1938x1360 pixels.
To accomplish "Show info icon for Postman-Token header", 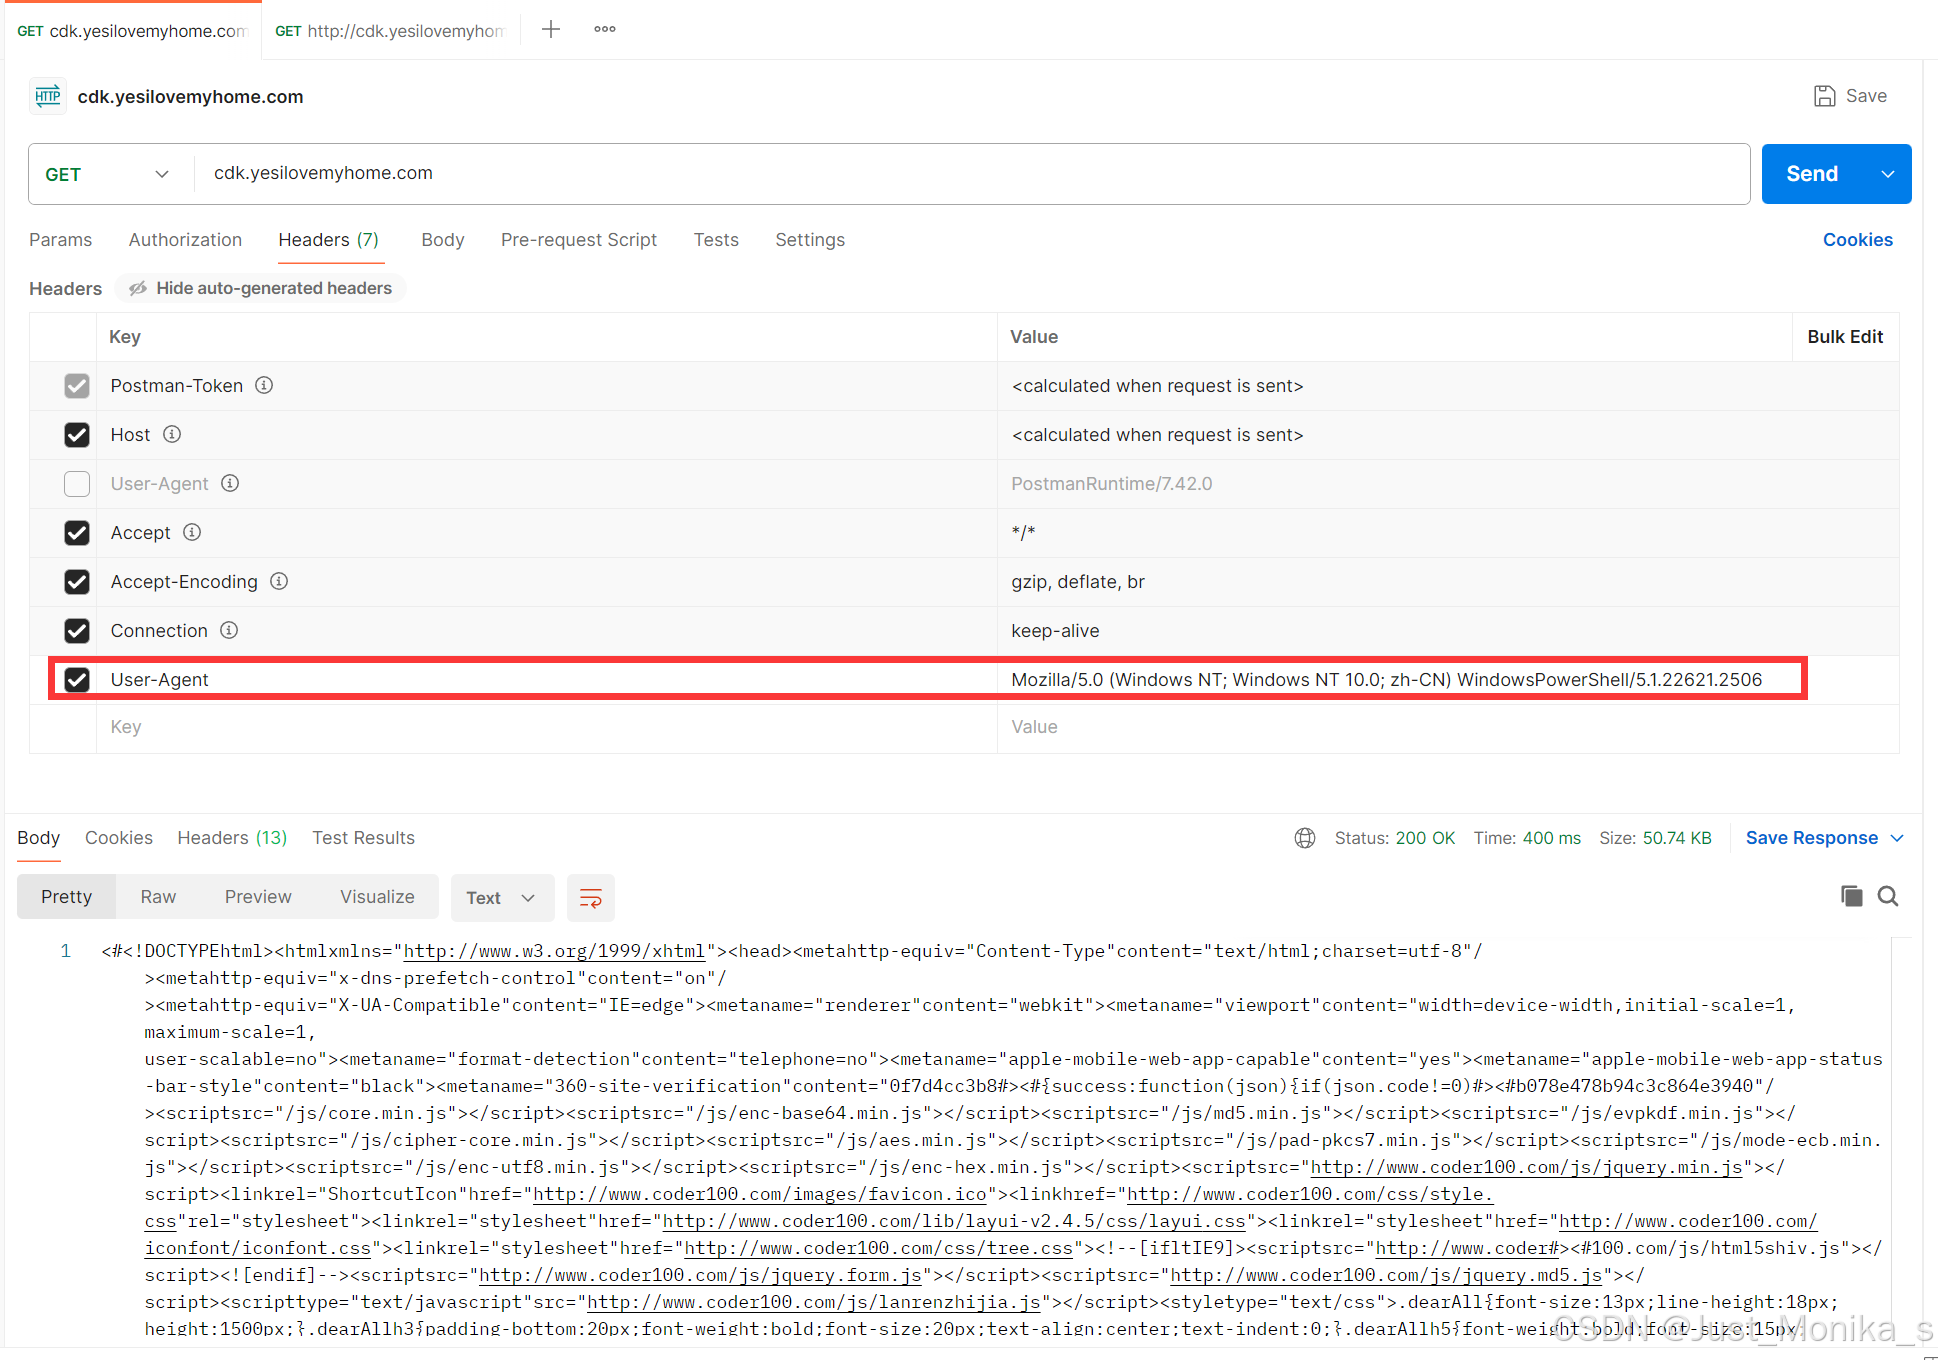I will [x=264, y=385].
